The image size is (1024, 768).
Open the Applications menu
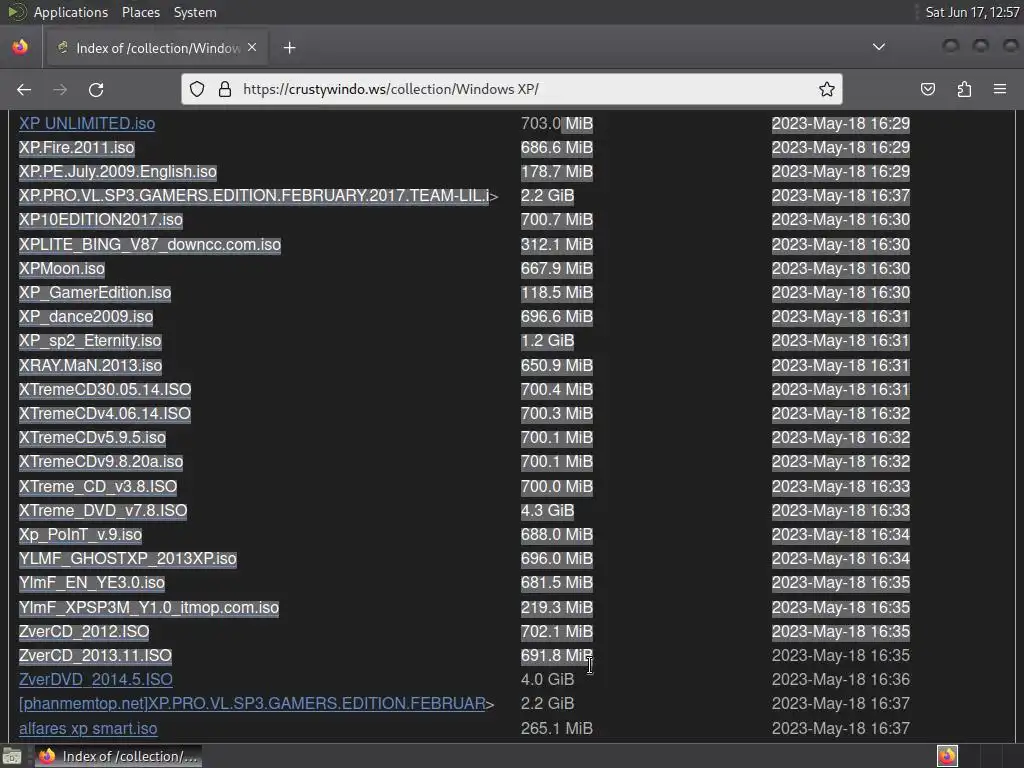[x=71, y=12]
